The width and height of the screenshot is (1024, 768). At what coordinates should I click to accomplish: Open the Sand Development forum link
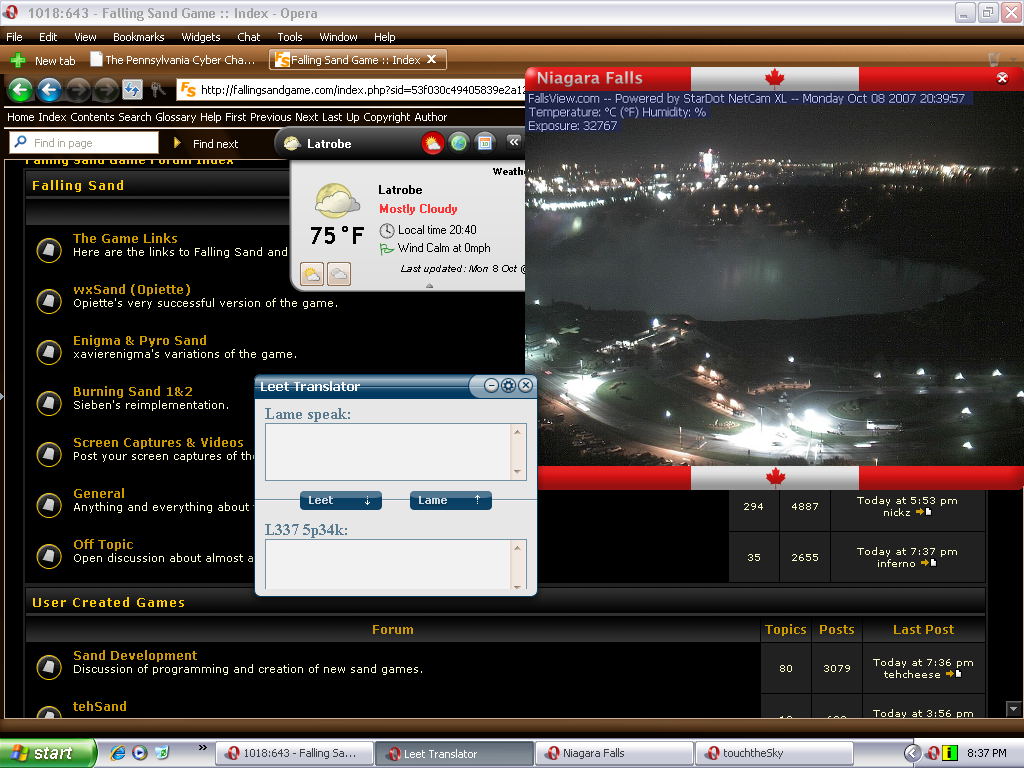click(135, 656)
